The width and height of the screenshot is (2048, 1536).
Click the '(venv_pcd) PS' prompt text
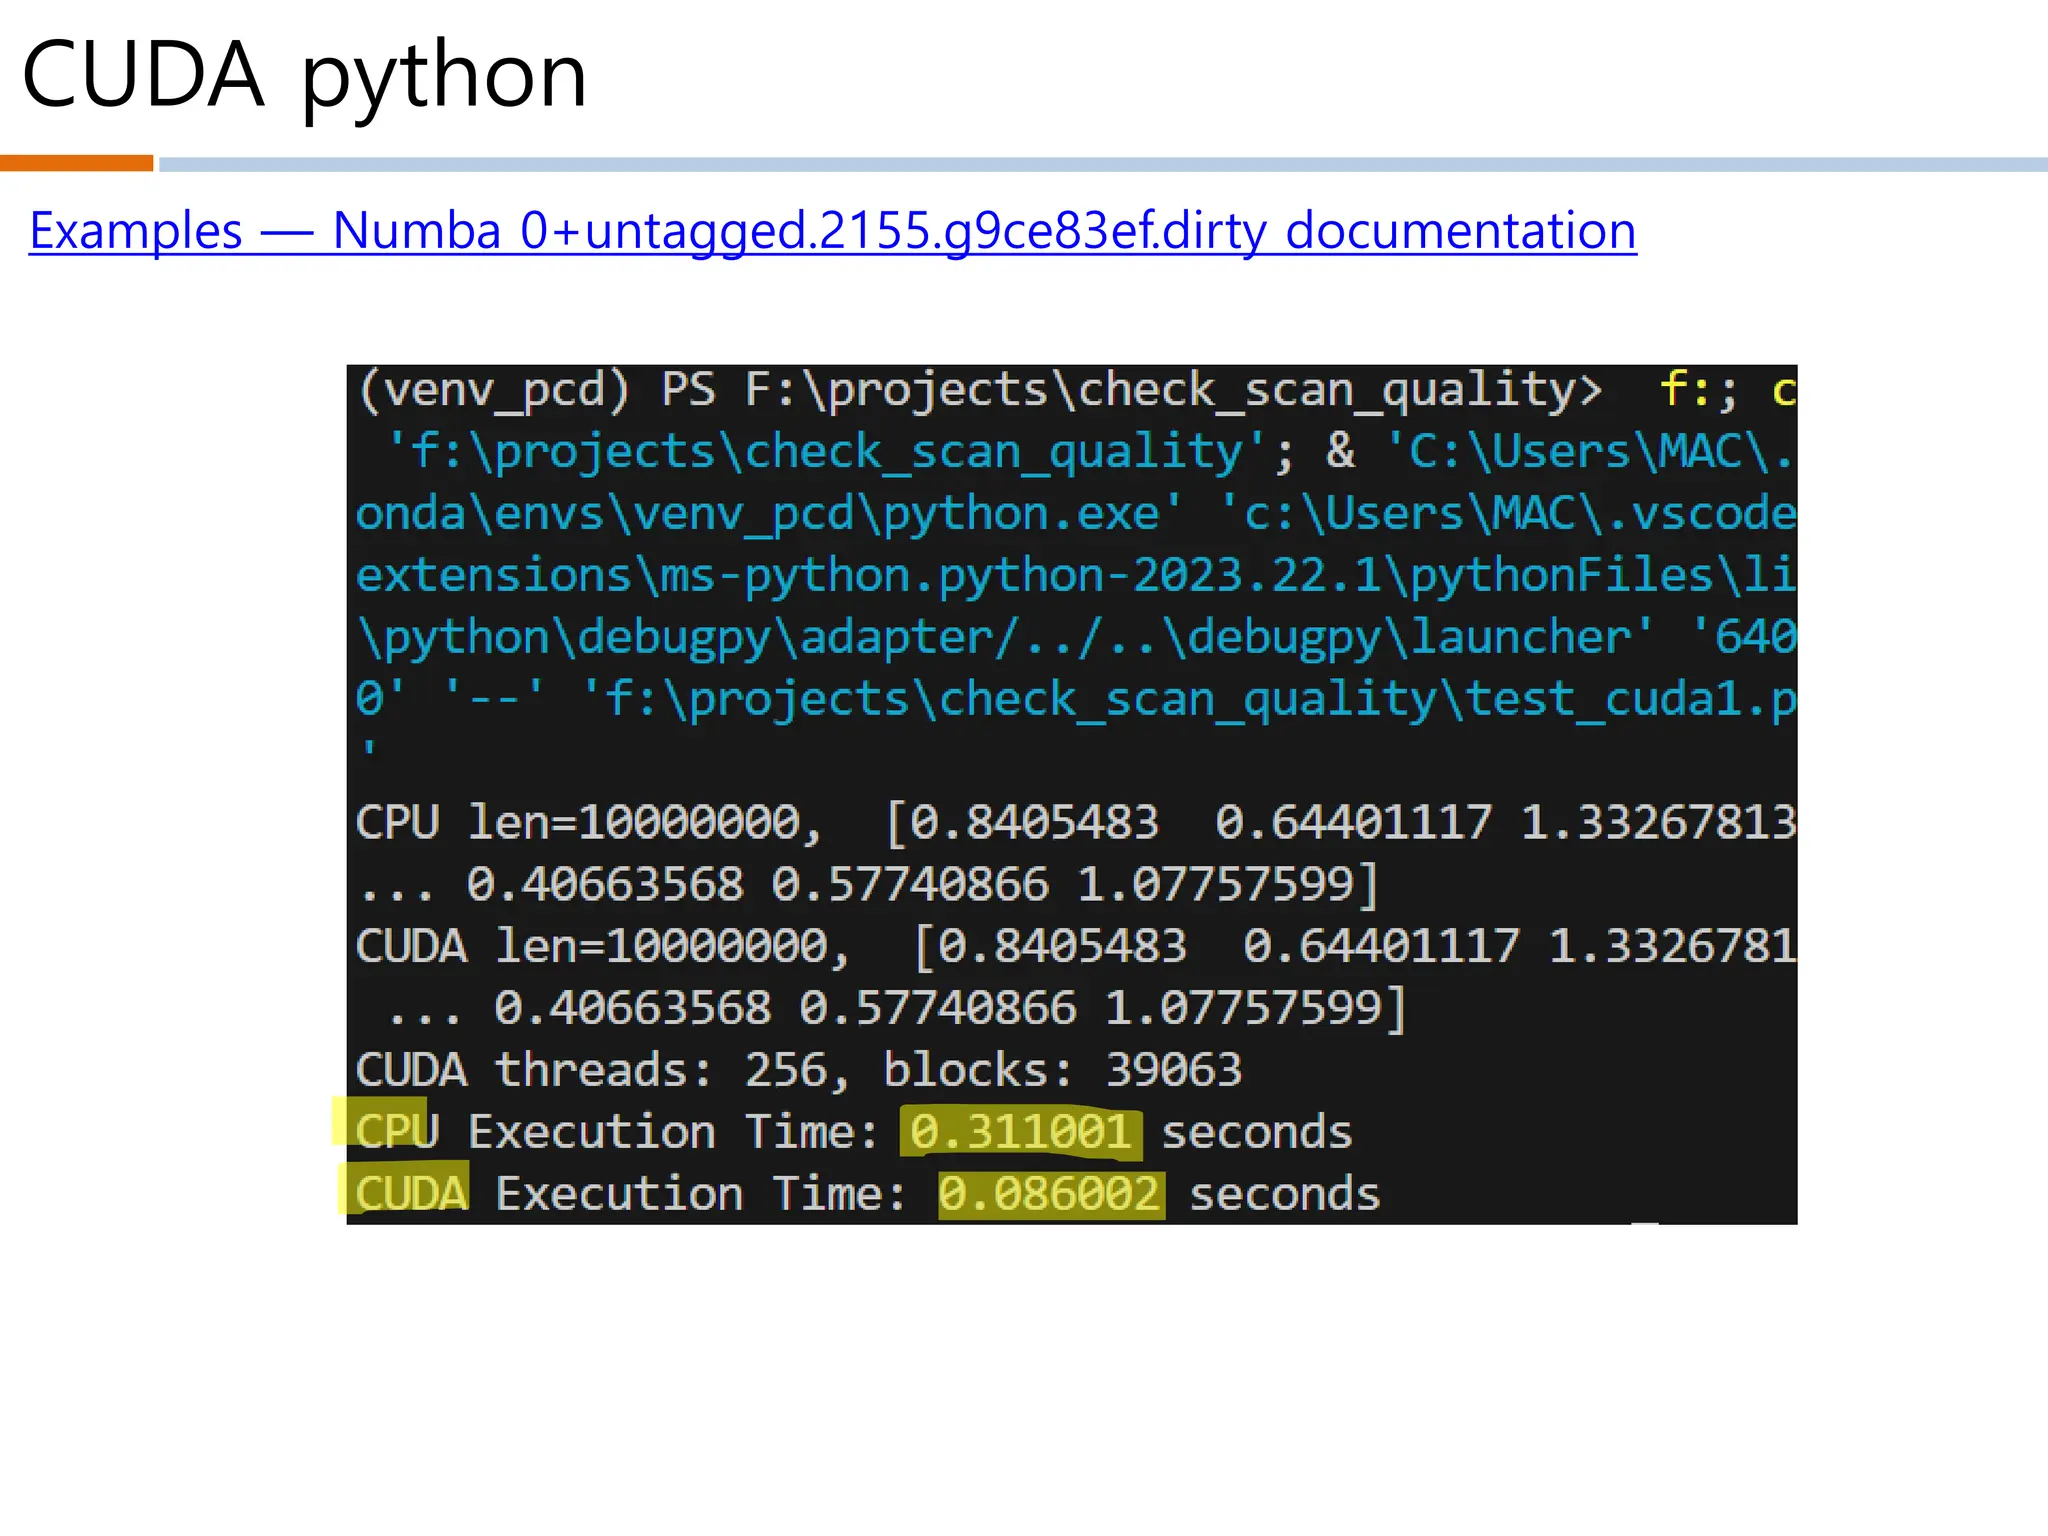(536, 390)
